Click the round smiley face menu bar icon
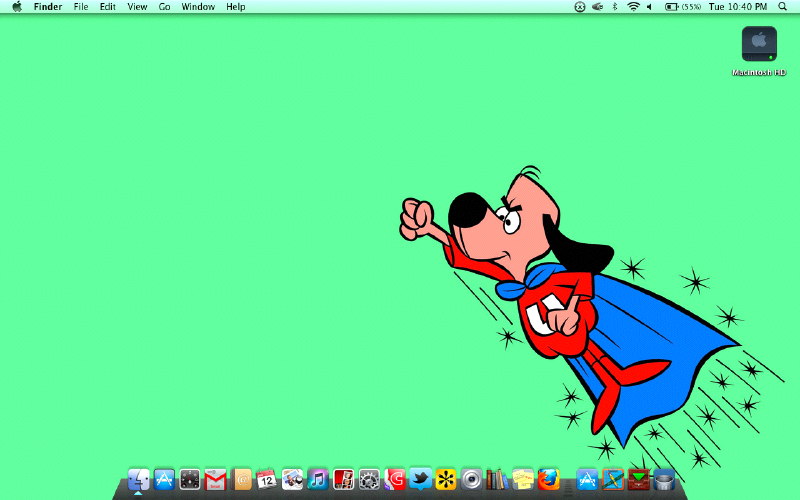The height and width of the screenshot is (500, 800). (580, 7)
